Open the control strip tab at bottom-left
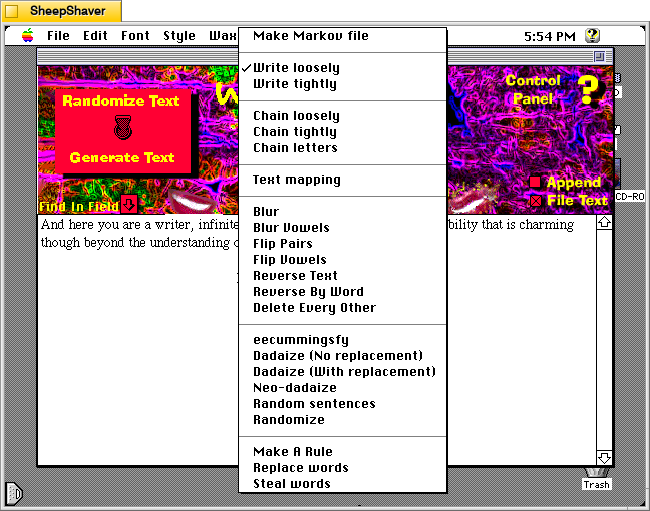The height and width of the screenshot is (511, 650). [x=14, y=494]
